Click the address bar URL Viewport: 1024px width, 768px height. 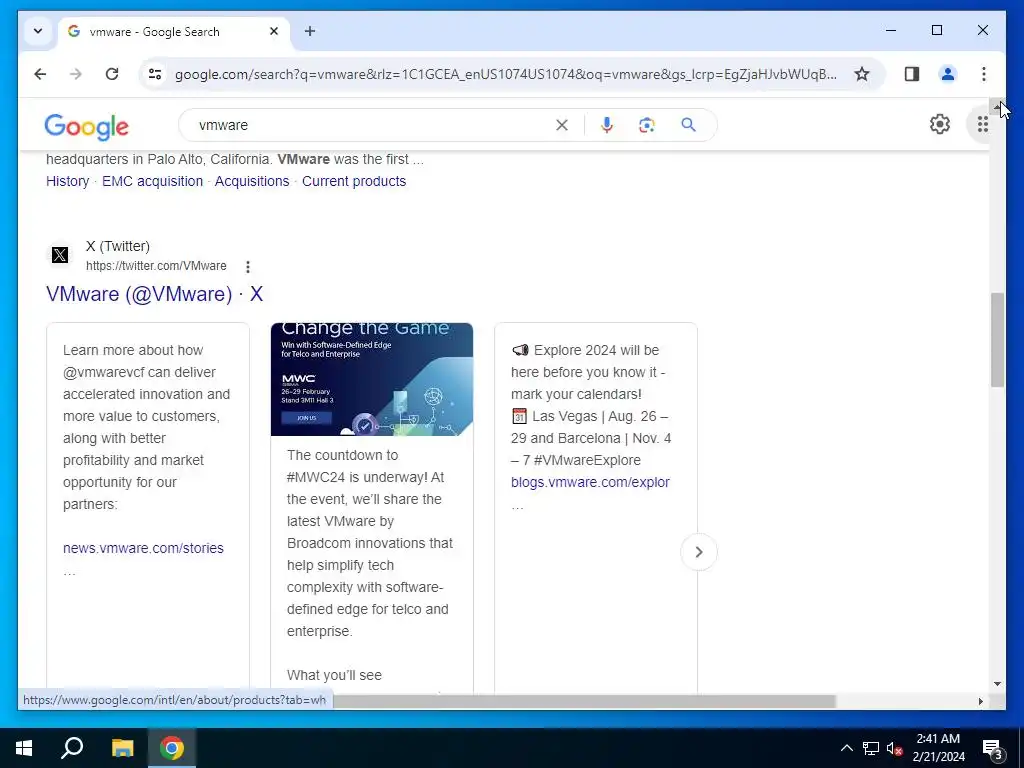(506, 74)
